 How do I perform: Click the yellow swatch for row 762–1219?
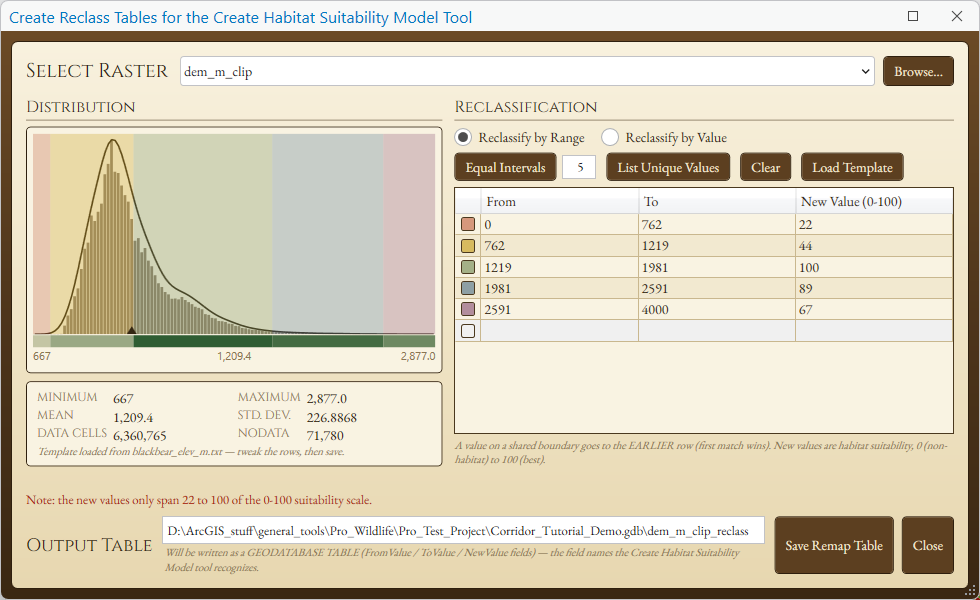468,246
